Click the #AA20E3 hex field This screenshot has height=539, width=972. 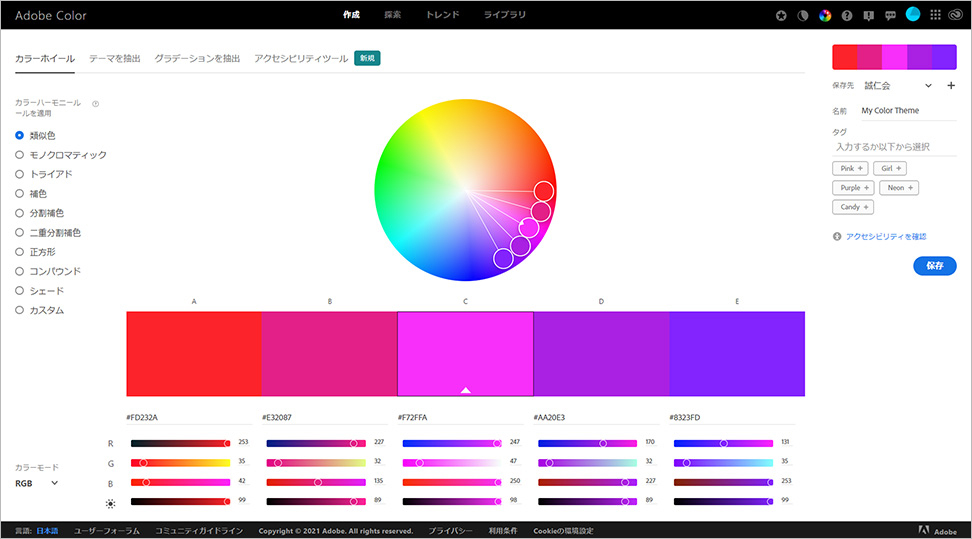coord(596,417)
